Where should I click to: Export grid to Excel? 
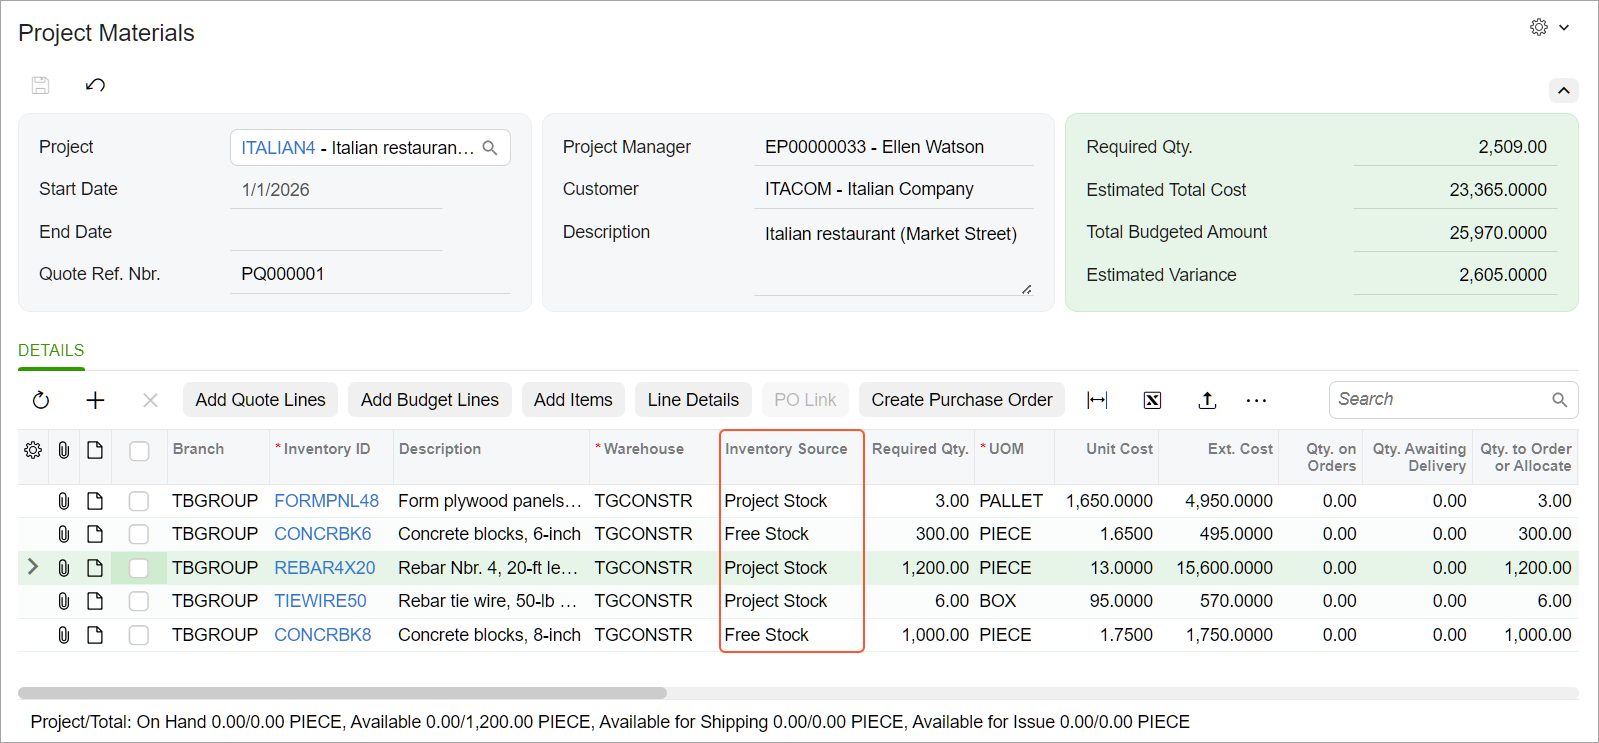click(x=1152, y=400)
